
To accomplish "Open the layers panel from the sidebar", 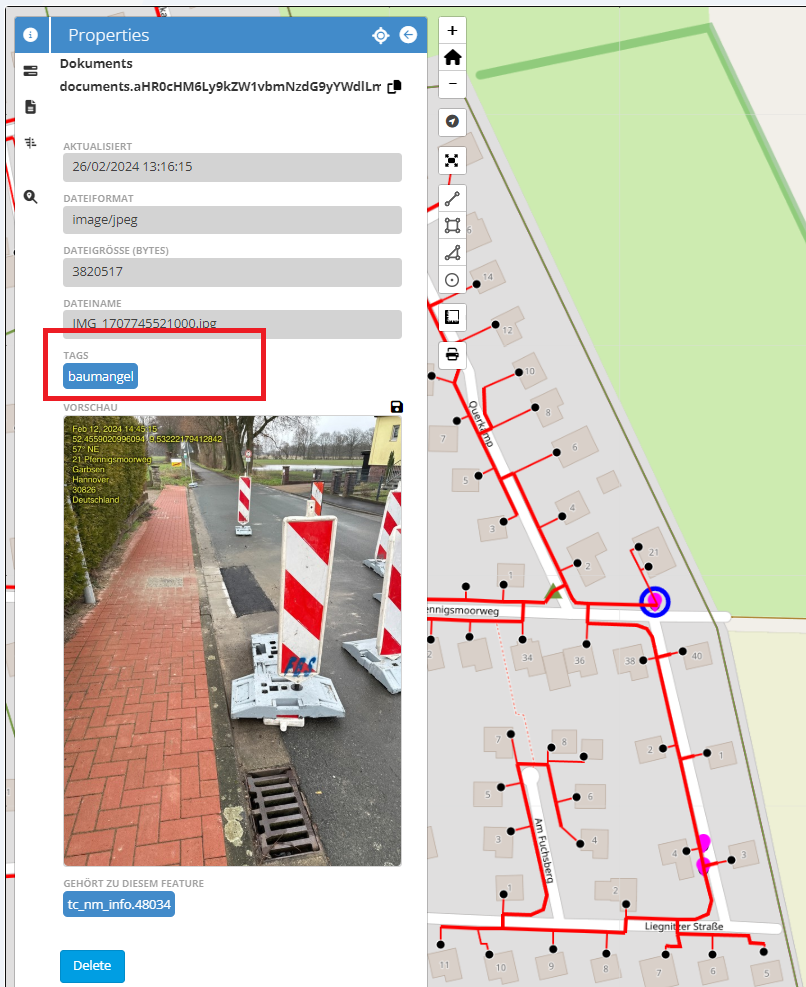I will (x=31, y=71).
